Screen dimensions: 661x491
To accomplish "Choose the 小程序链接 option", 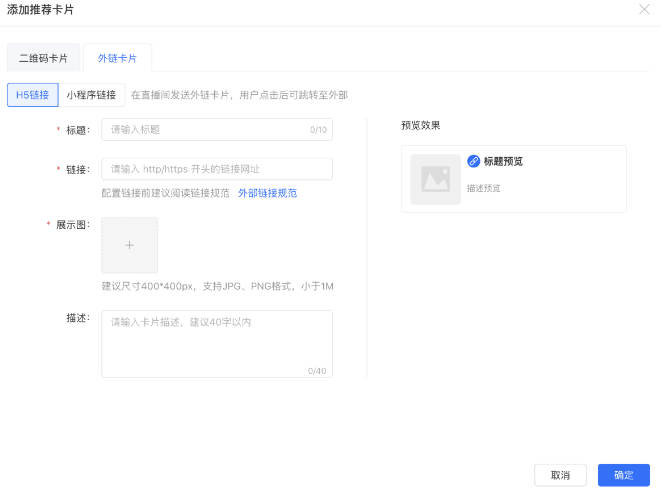I will [91, 95].
